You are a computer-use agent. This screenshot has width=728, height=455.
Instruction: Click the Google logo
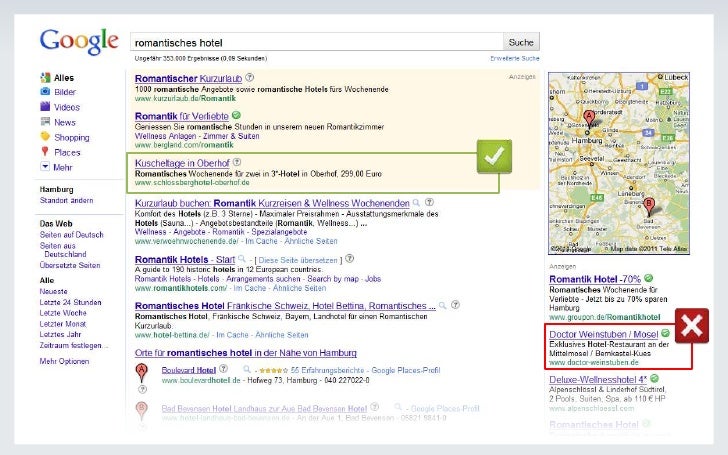[79, 41]
